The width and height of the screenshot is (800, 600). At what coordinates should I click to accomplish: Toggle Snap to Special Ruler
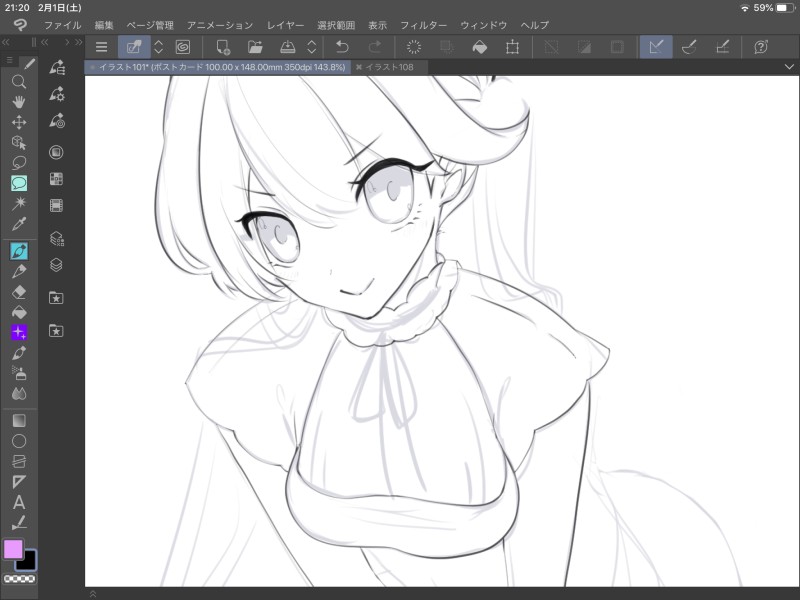click(x=689, y=47)
